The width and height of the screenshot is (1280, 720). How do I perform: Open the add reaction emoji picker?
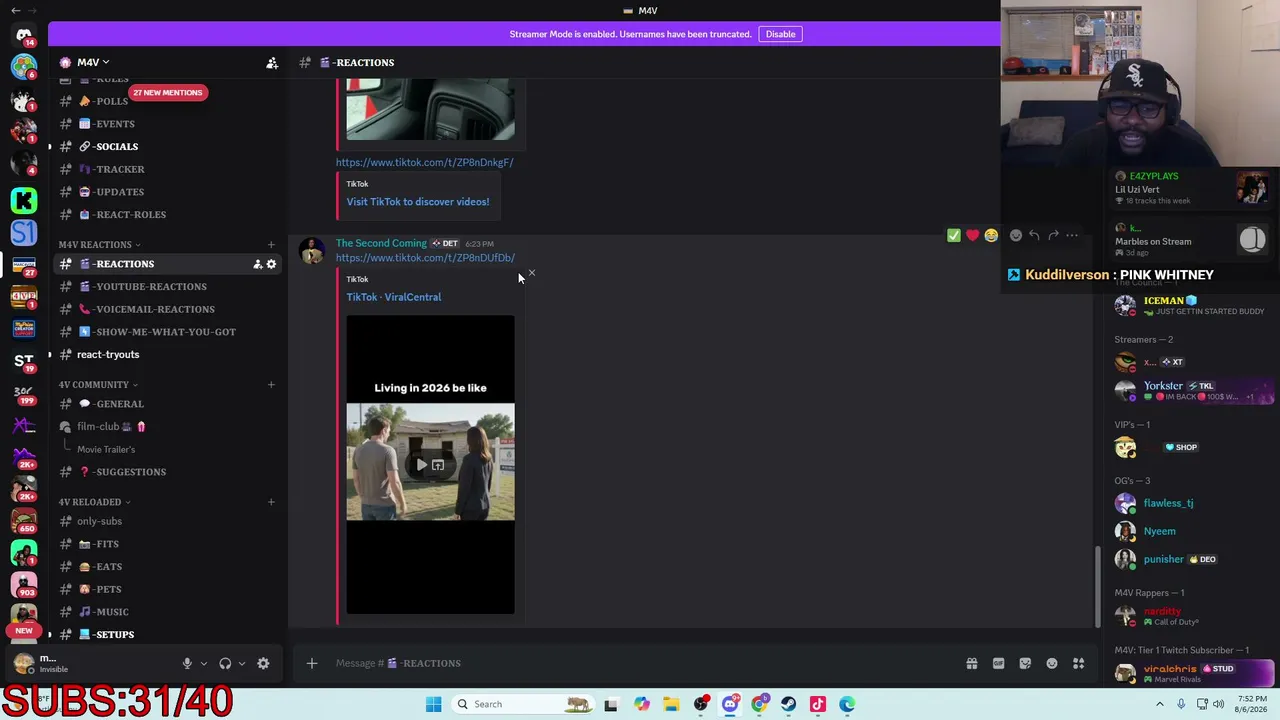(x=1016, y=236)
